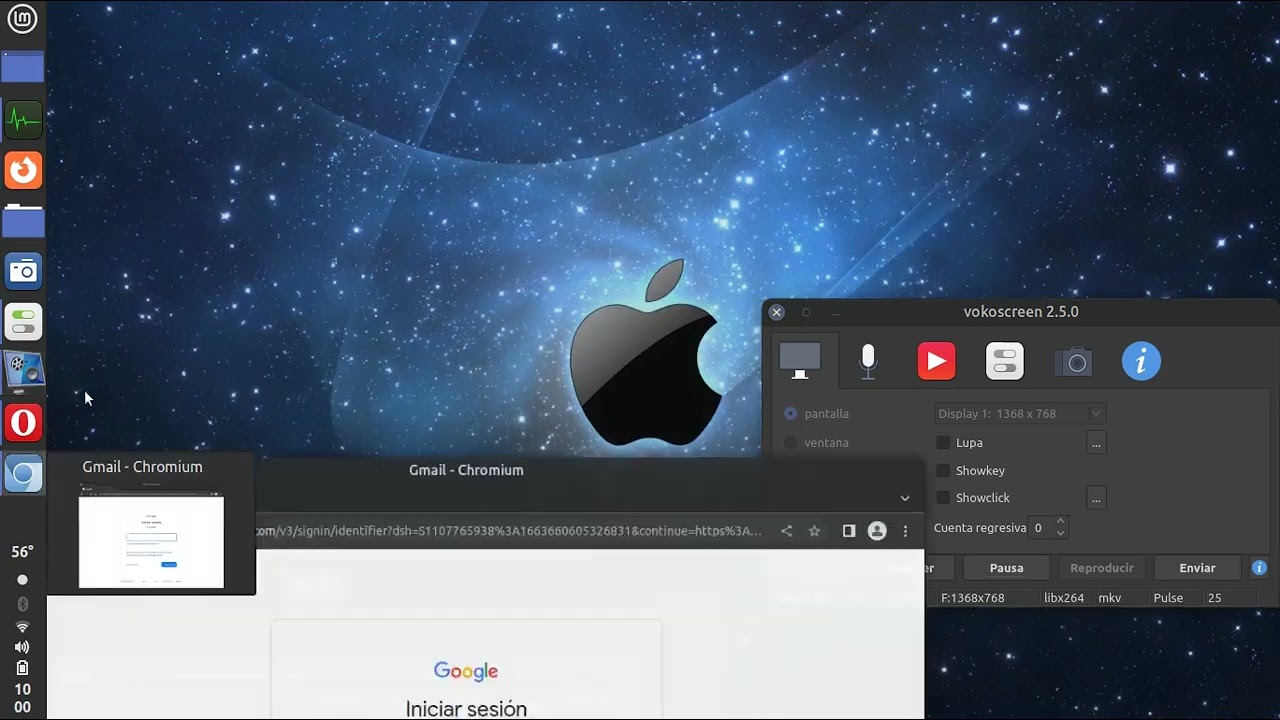
Task: Click the Cuenta regresiva number field
Action: 1041,527
